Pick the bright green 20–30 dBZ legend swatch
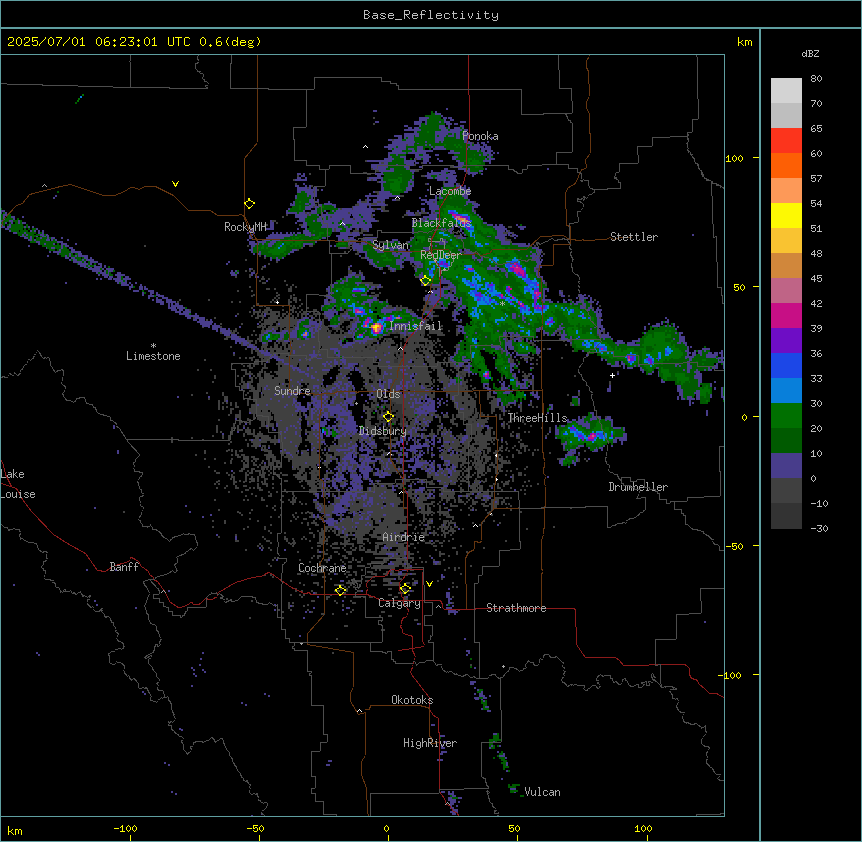The width and height of the screenshot is (862, 842). coord(786,416)
